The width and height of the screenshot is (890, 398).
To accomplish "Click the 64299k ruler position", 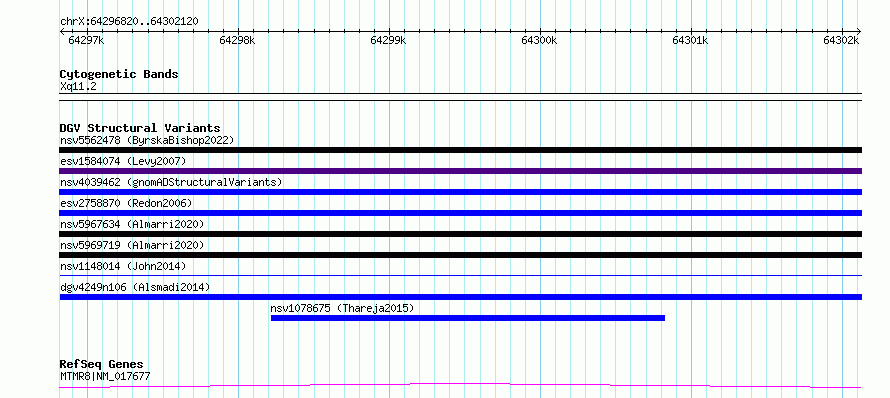I will point(388,40).
